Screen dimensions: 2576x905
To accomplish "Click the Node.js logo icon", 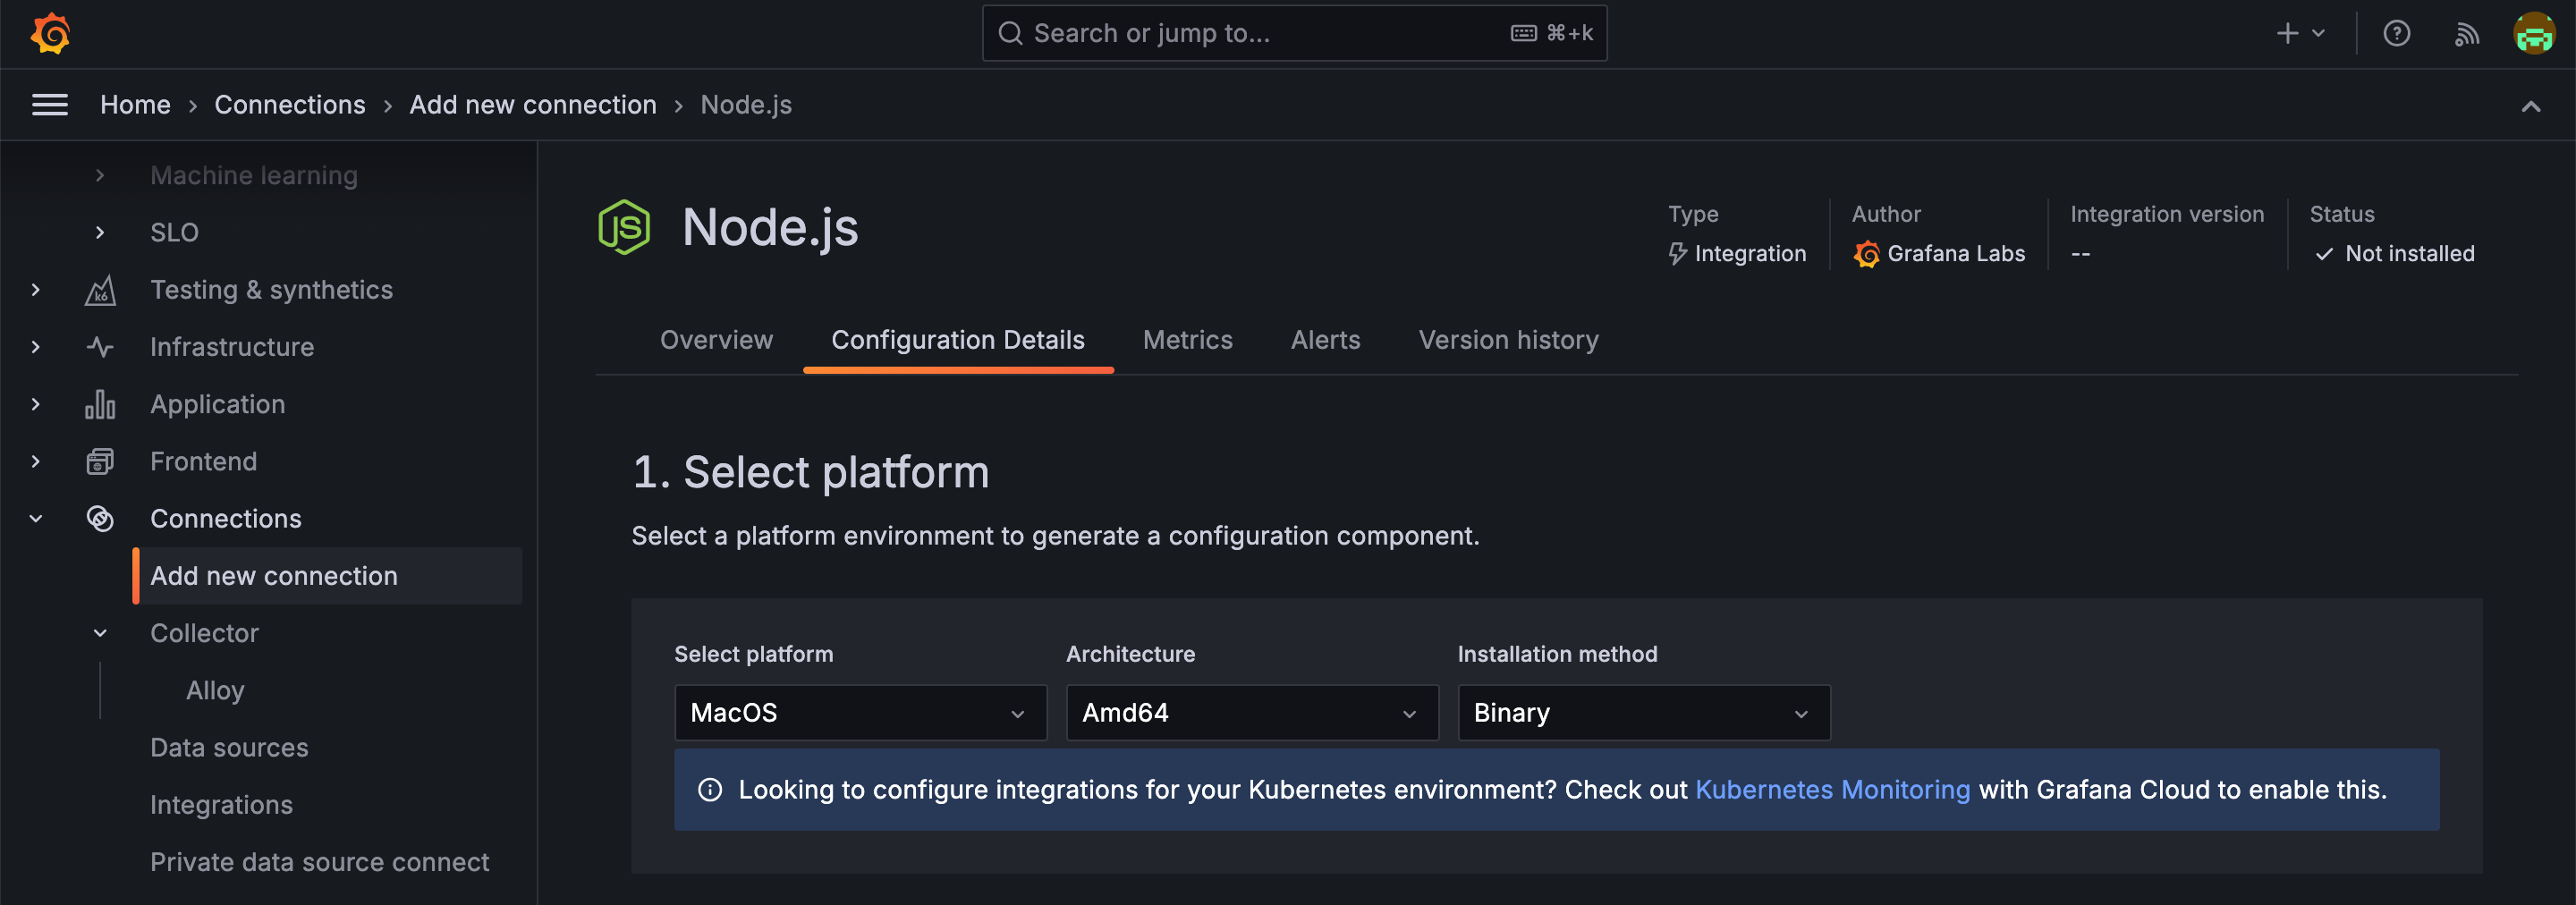I will tap(624, 227).
